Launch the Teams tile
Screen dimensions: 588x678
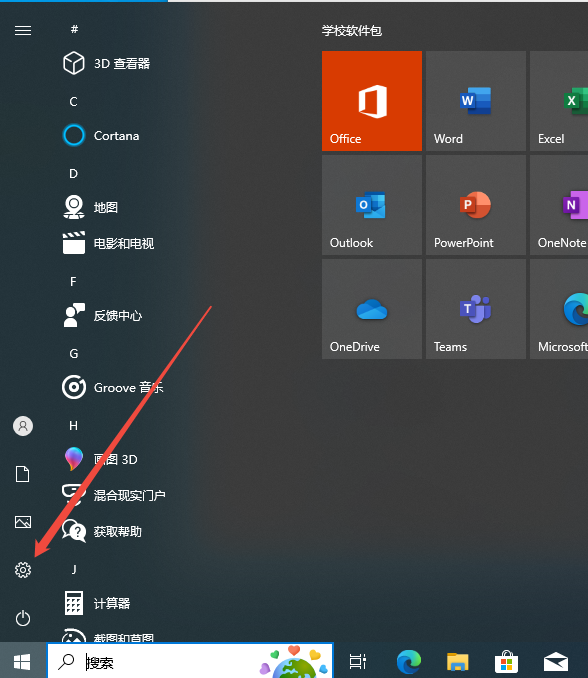tap(476, 309)
